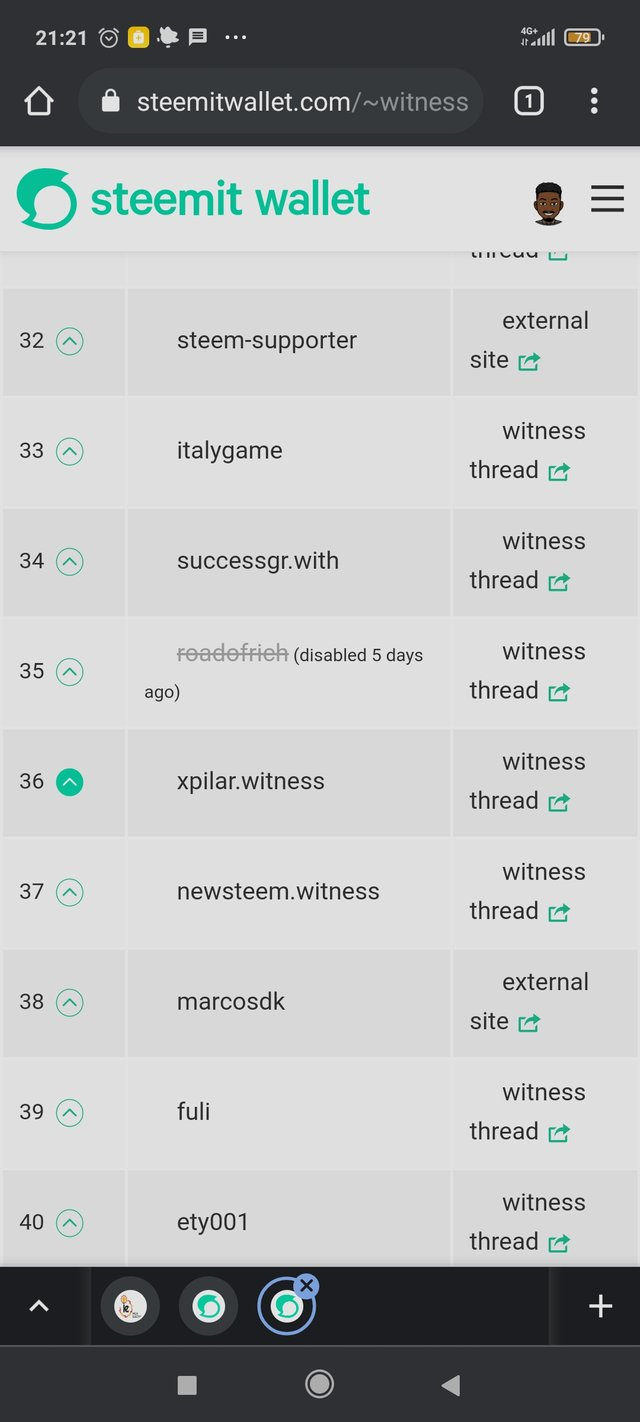Viewport: 640px width, 1422px height.
Task: Open the Steemit wallet hamburger menu
Action: pos(607,199)
